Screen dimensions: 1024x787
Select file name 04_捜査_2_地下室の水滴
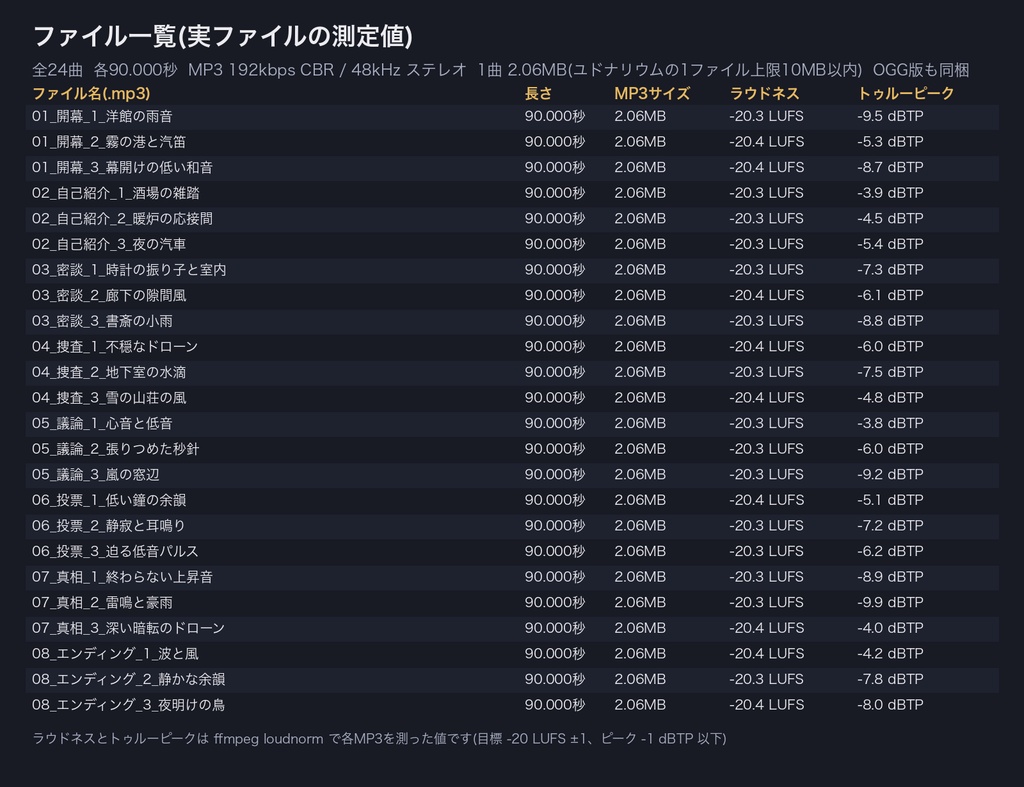pos(109,372)
